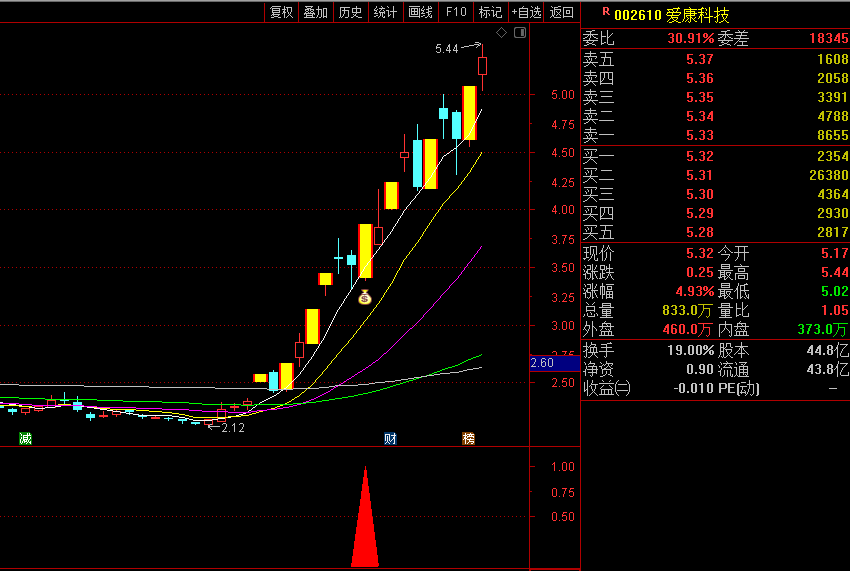Toggle the side panel icon beside the diamond
Screen dimensions: 850x571
pyautogui.click(x=520, y=33)
